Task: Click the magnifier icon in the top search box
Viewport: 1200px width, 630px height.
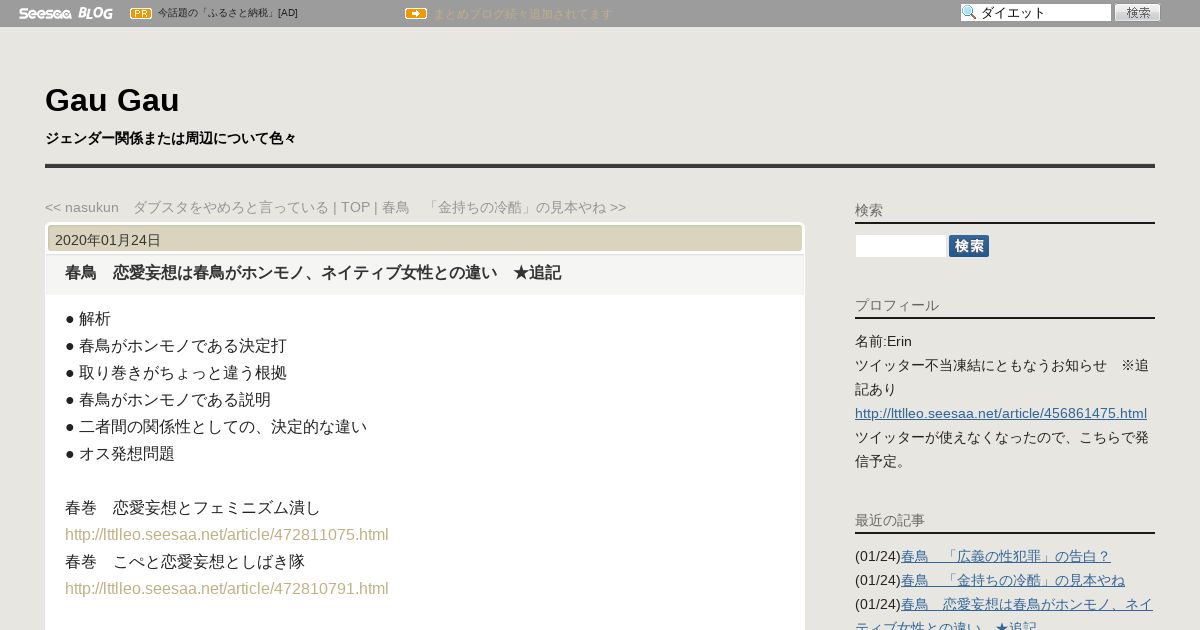Action: pos(969,12)
